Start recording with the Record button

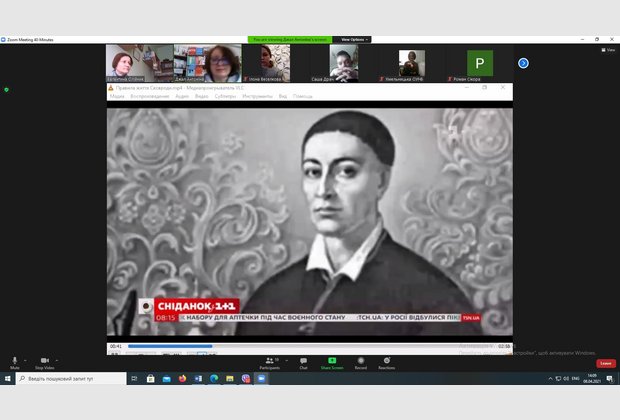(361, 363)
